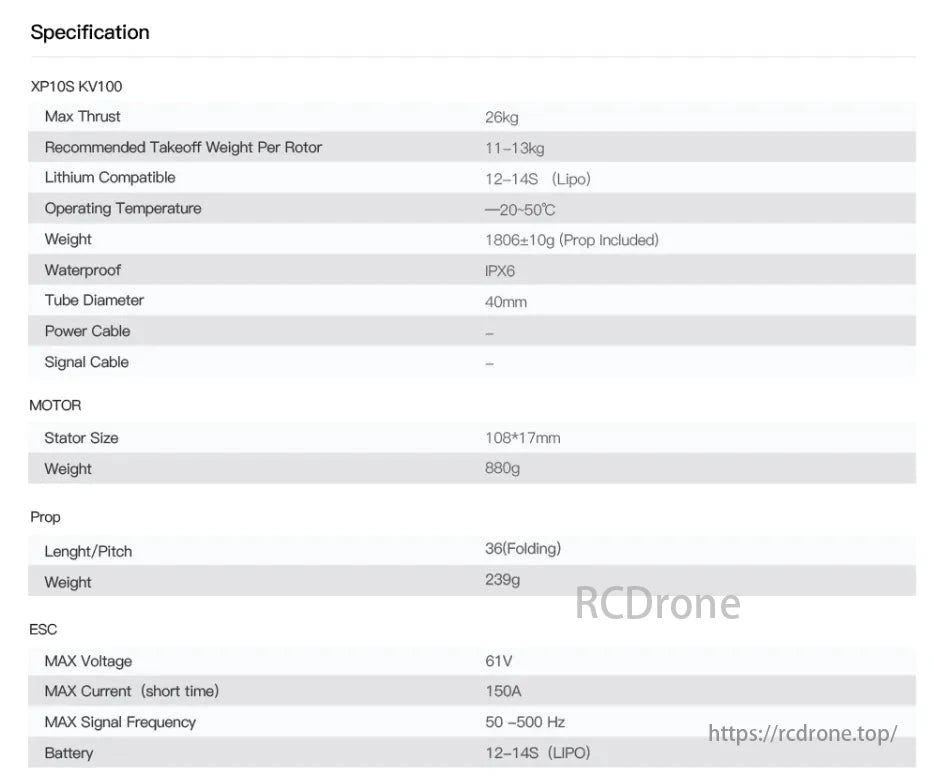Image resolution: width=934 pixels, height=780 pixels.
Task: Select the Tube Diameter row label
Action: (x=94, y=300)
